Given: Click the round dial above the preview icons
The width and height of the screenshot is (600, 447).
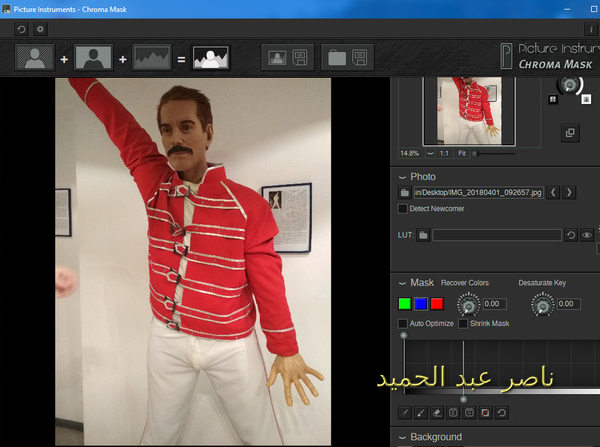Looking at the screenshot, I should point(569,85).
